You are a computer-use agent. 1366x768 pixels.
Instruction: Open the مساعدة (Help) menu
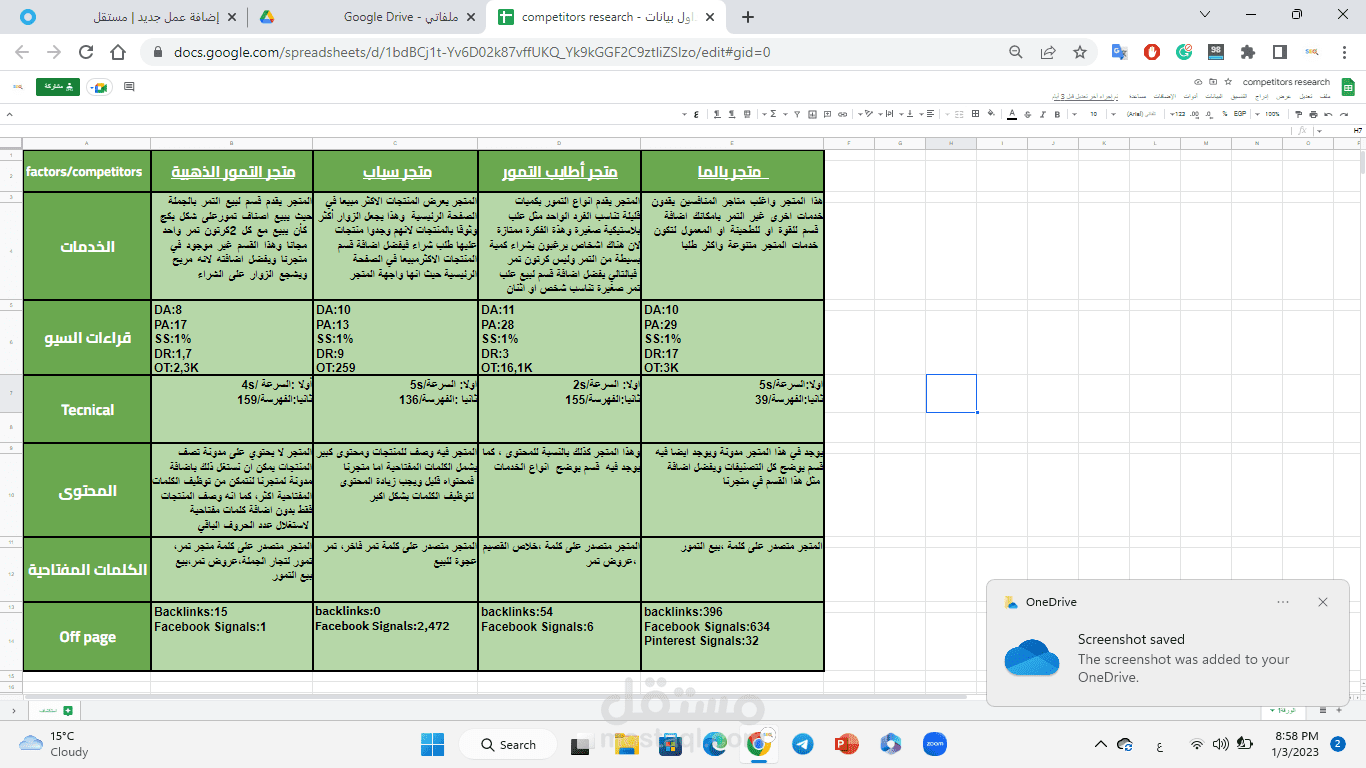(x=1138, y=96)
